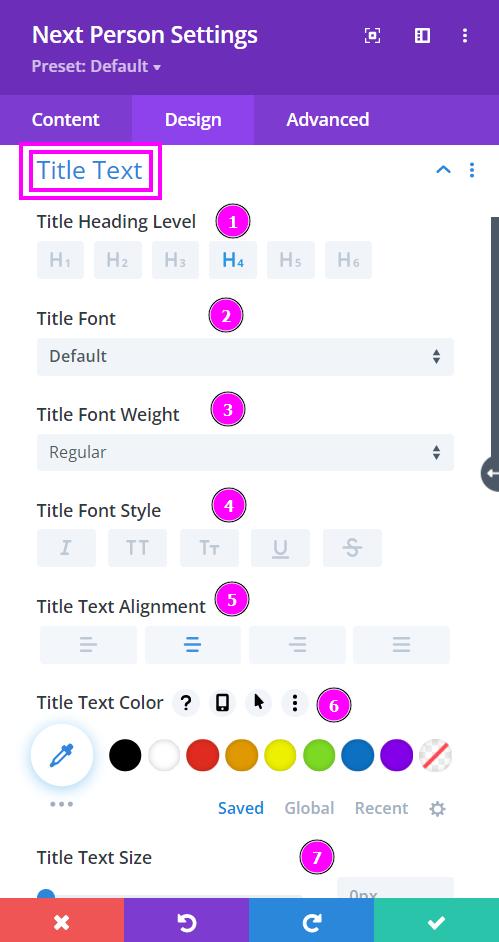Toggle the split sidebar view icon
The image size is (499, 942).
pos(422,36)
